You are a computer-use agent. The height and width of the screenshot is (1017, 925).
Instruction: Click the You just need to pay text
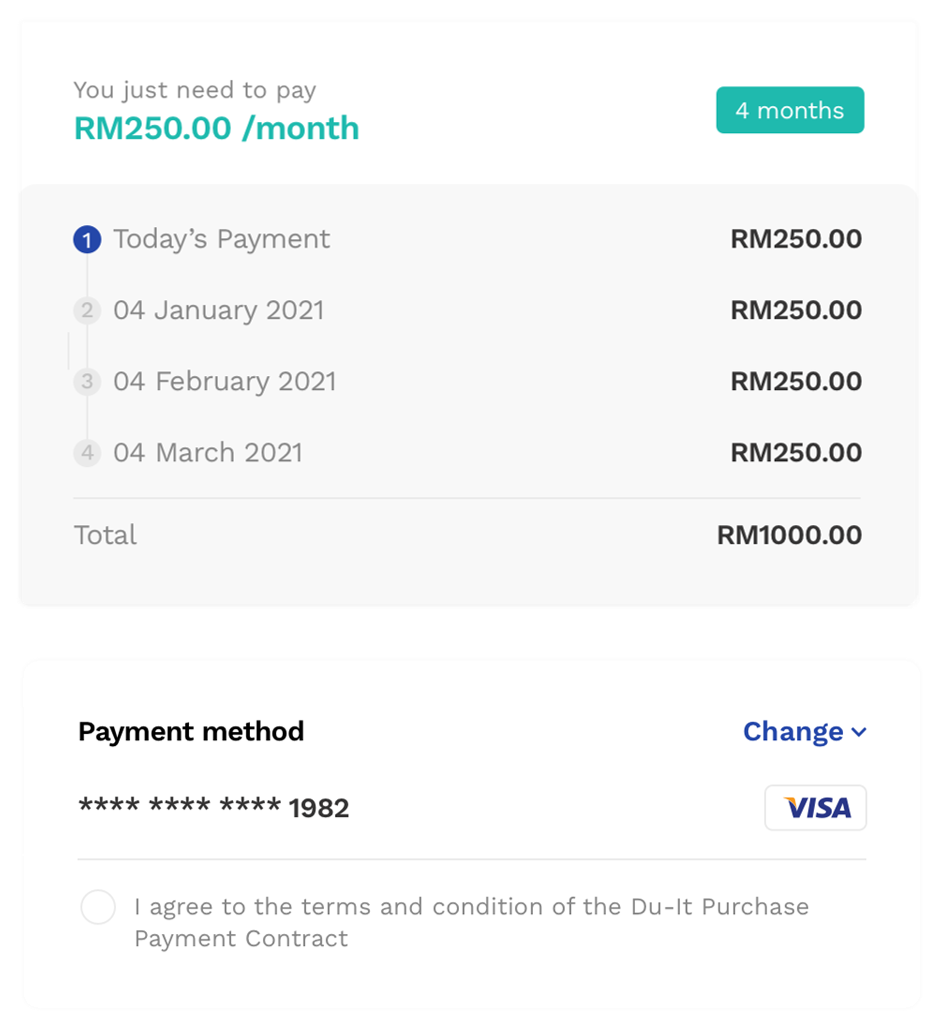(194, 90)
